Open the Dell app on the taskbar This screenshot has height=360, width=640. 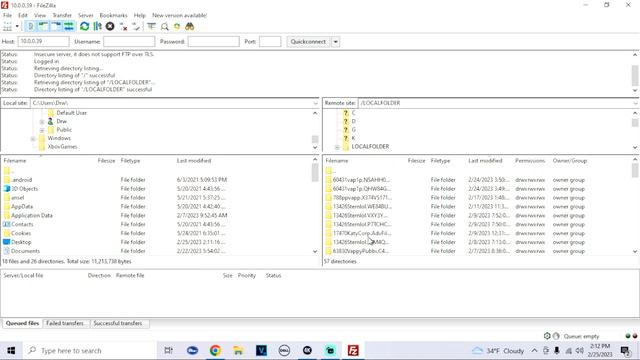coord(284,350)
